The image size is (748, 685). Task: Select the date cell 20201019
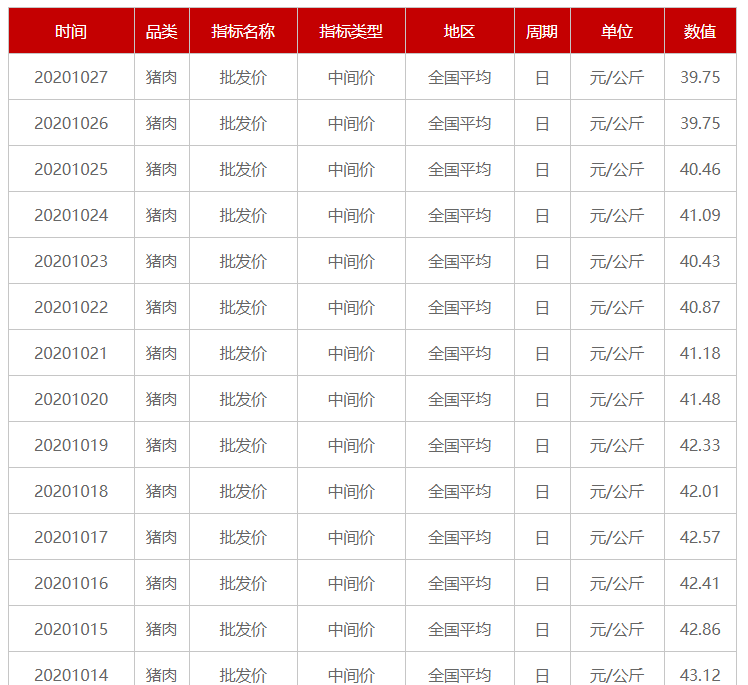point(71,446)
